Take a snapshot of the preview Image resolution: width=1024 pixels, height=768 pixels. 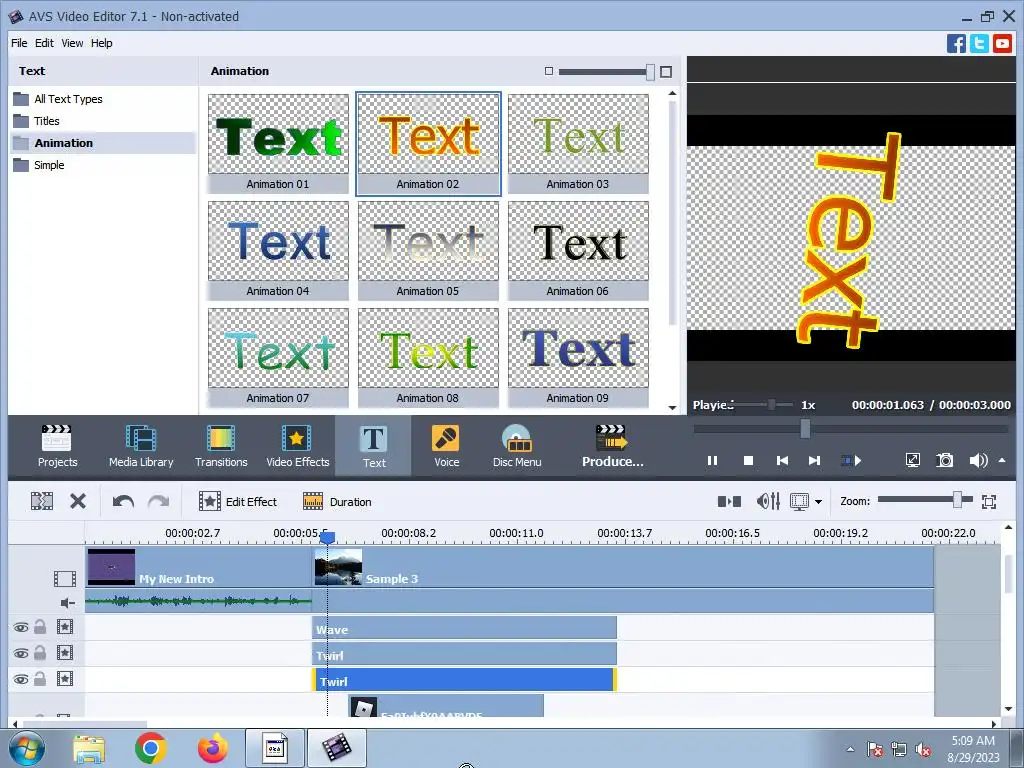(x=944, y=460)
